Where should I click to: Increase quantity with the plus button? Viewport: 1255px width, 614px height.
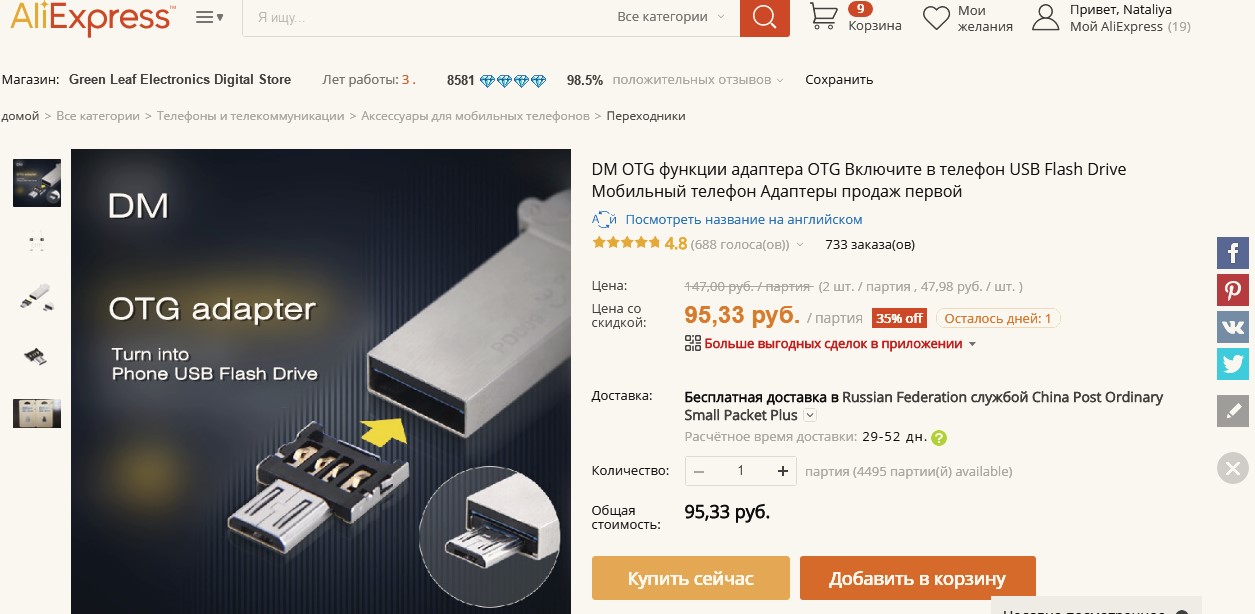[x=783, y=471]
